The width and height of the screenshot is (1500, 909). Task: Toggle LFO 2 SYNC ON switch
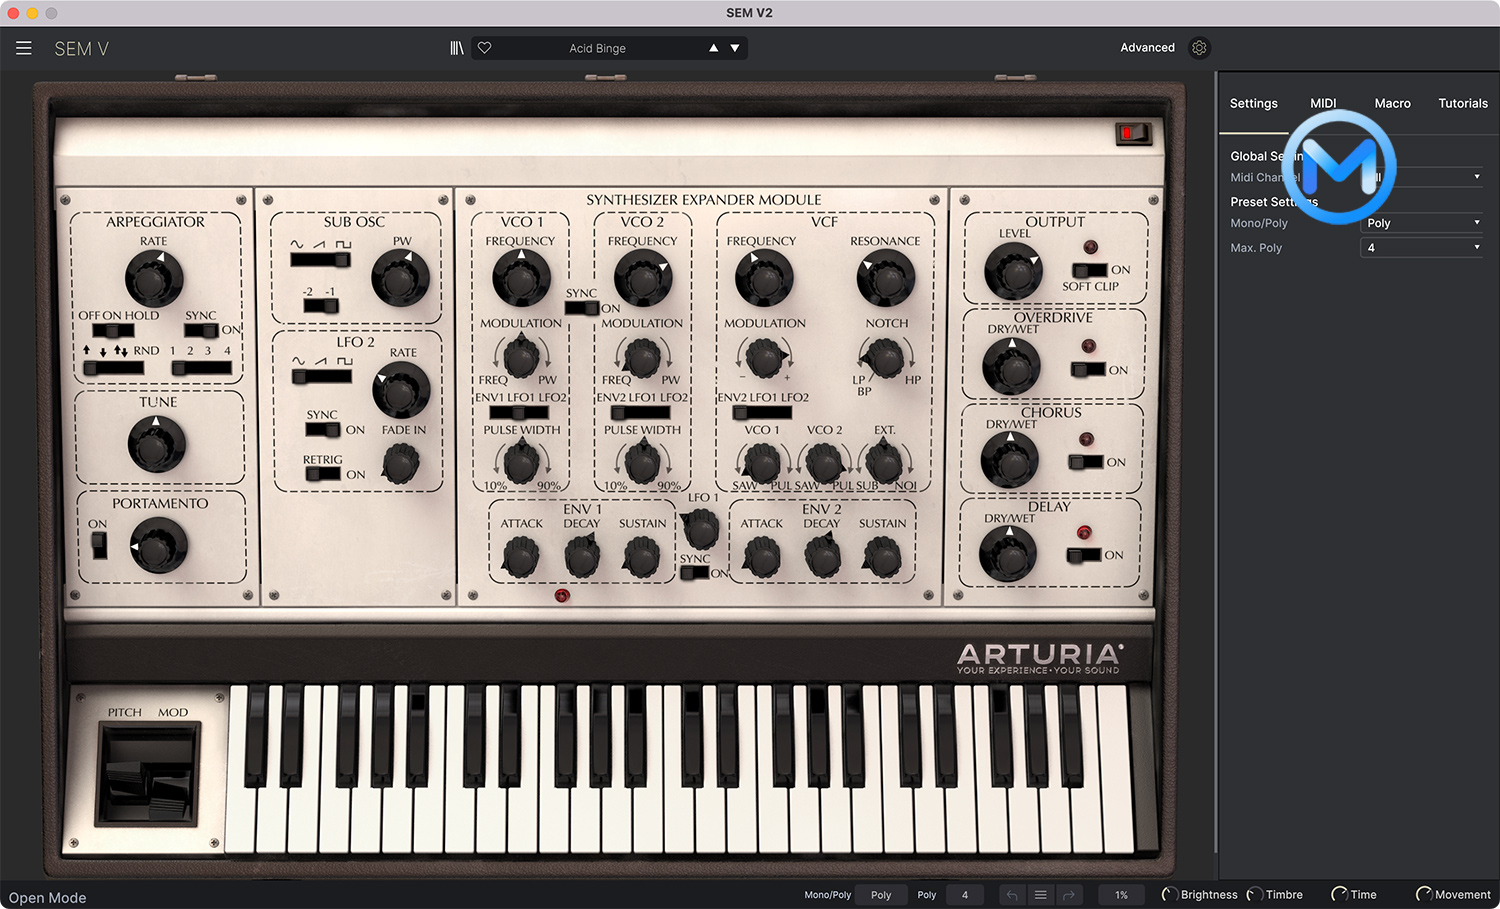(x=322, y=430)
